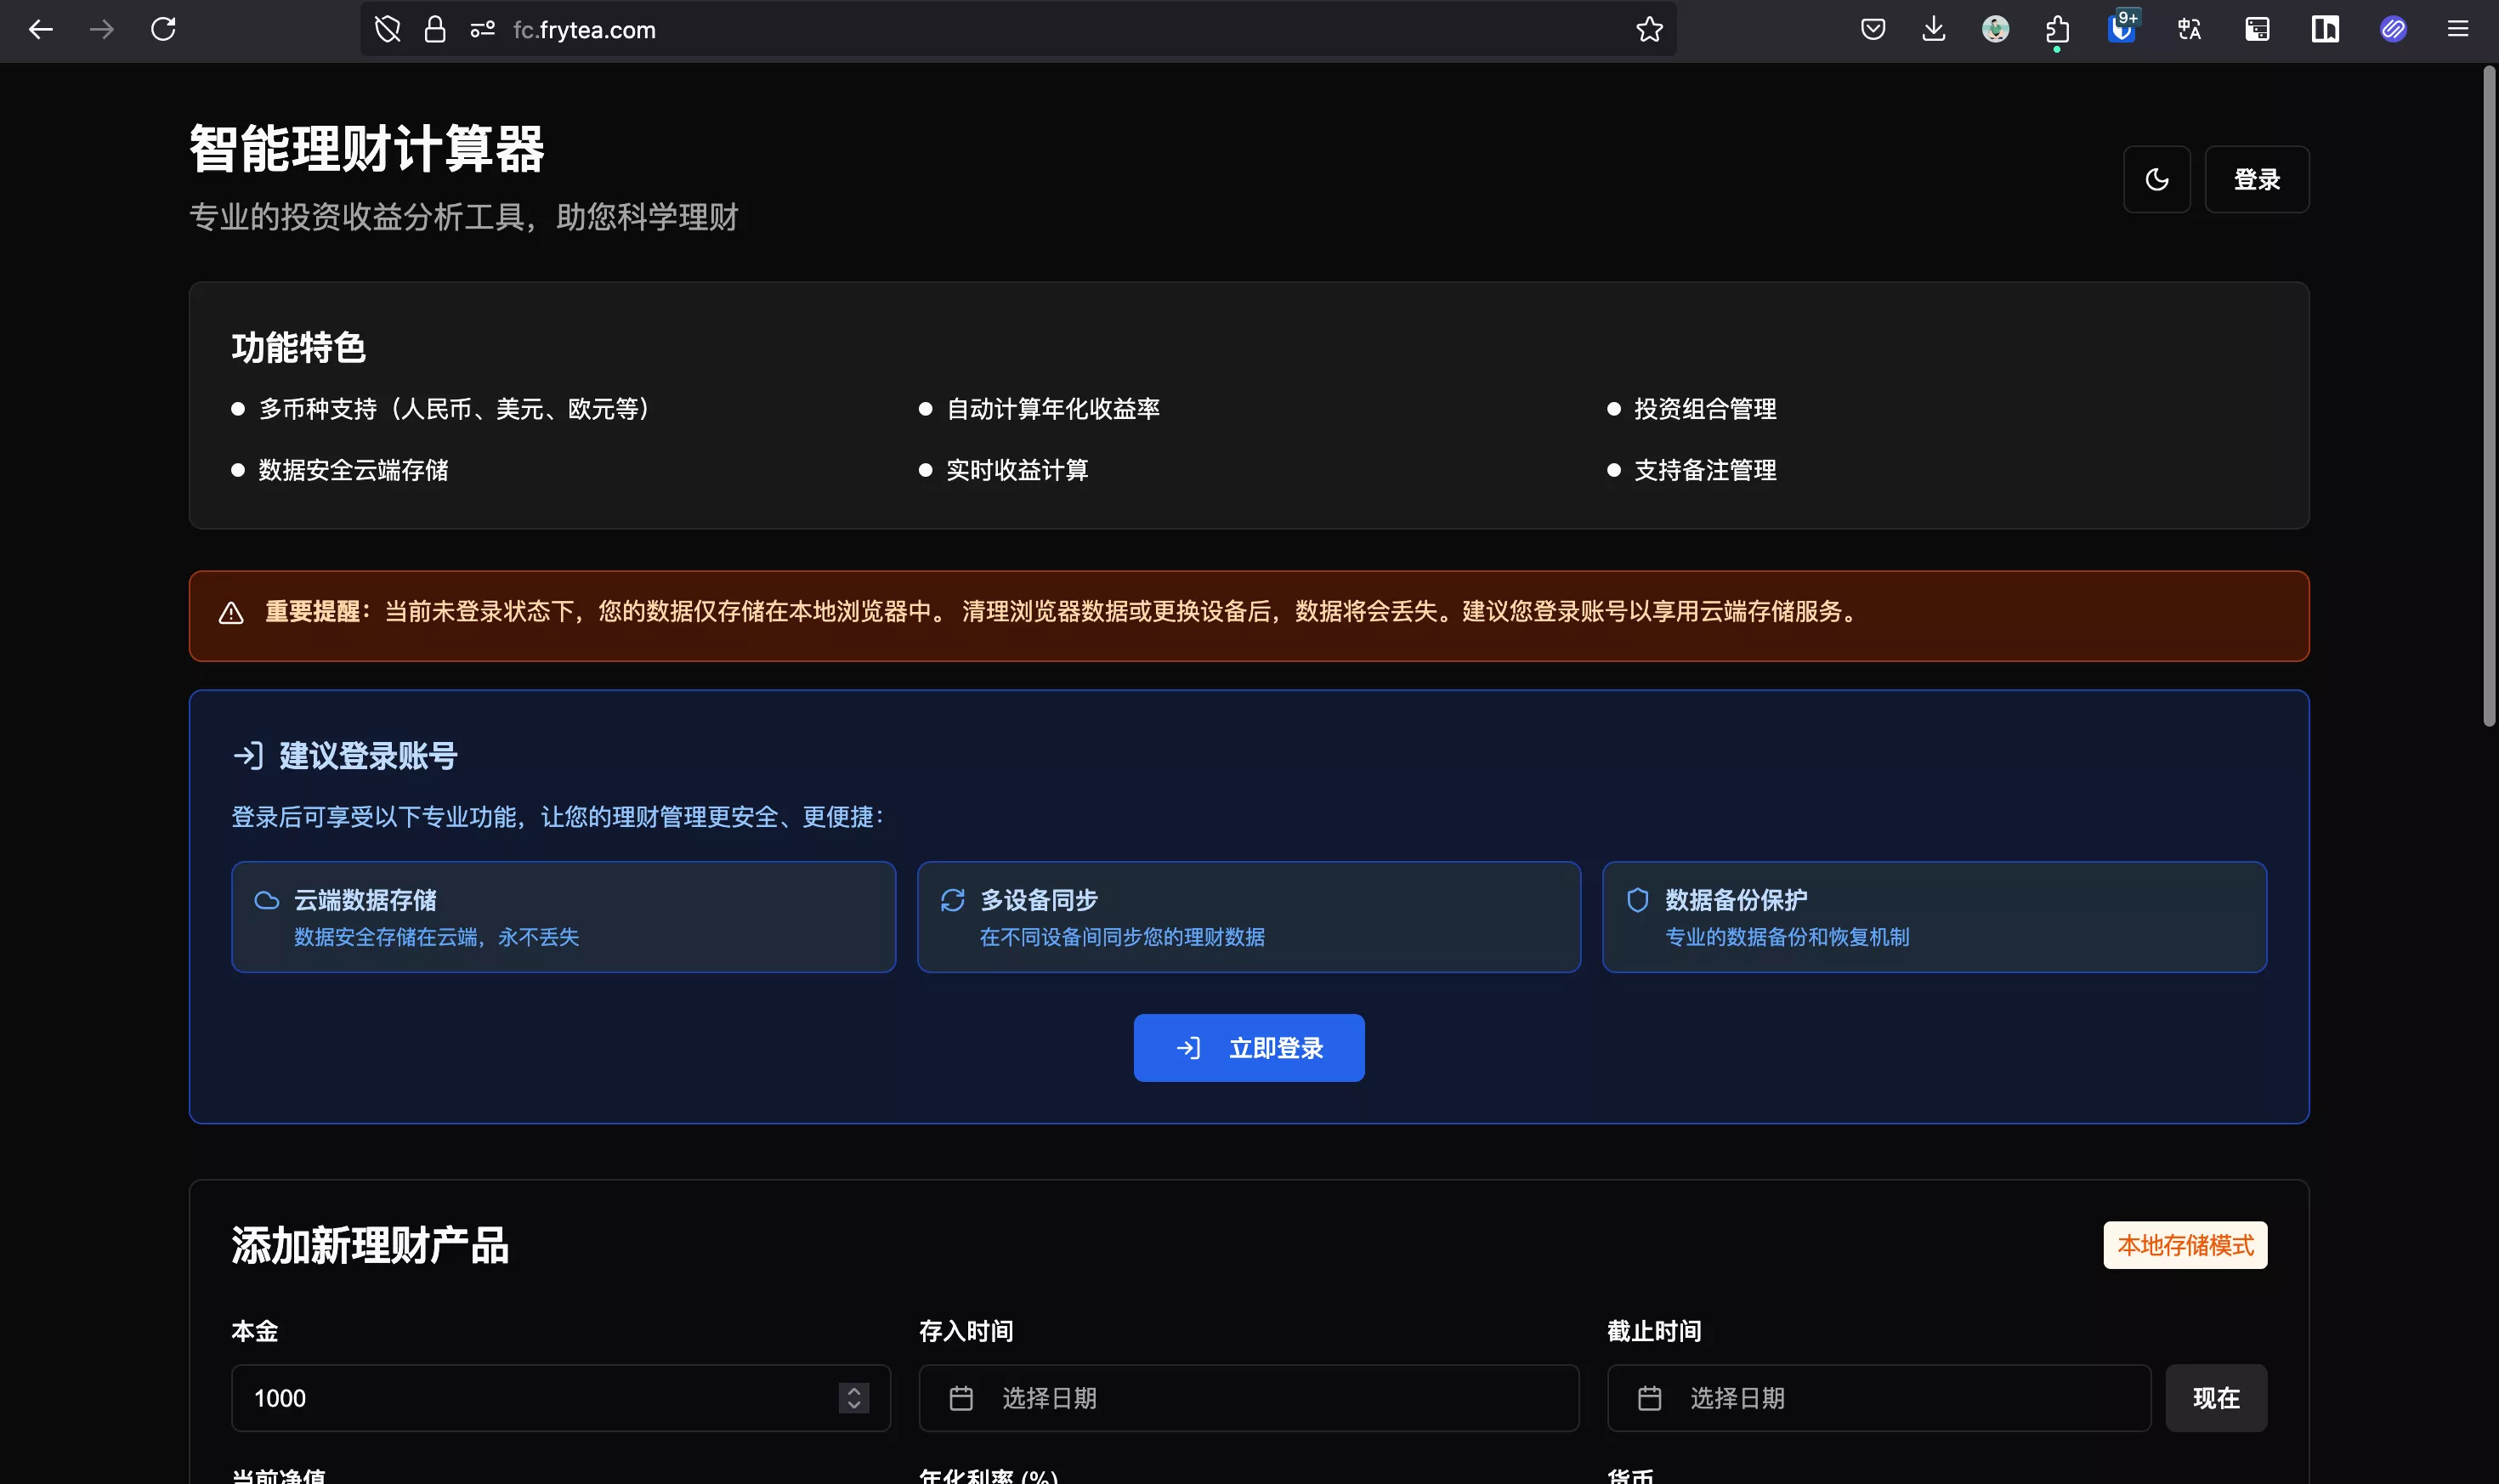Click the translate page icon

[2189, 30]
